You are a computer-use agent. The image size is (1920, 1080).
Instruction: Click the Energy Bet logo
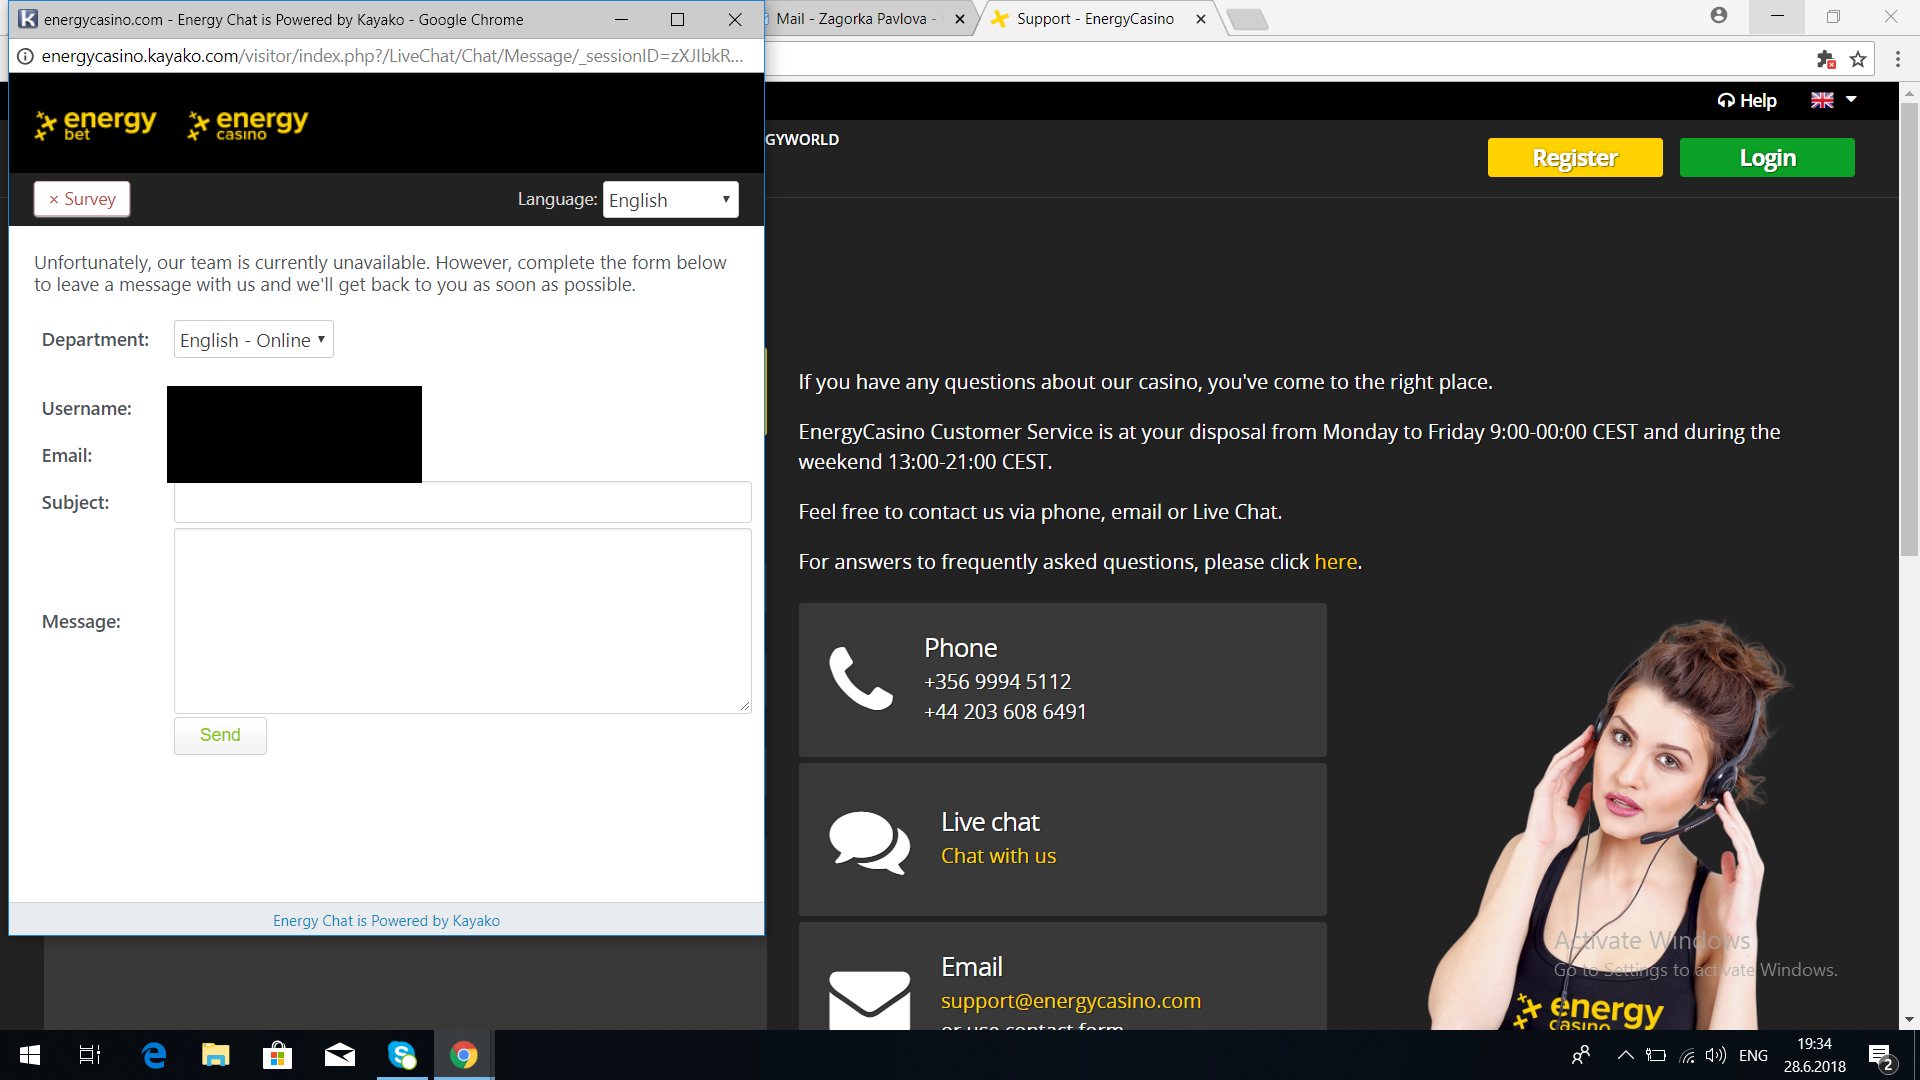(95, 125)
